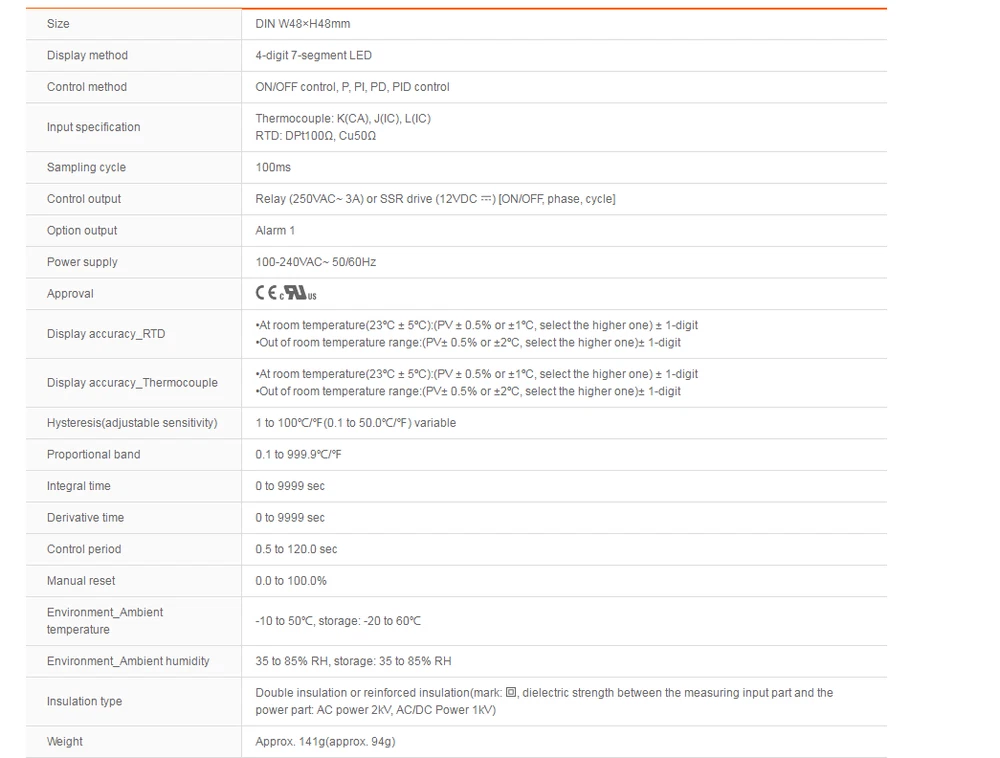Viewport: 1000px width, 758px height.
Task: Click the CE approval mark
Action: pos(265,294)
